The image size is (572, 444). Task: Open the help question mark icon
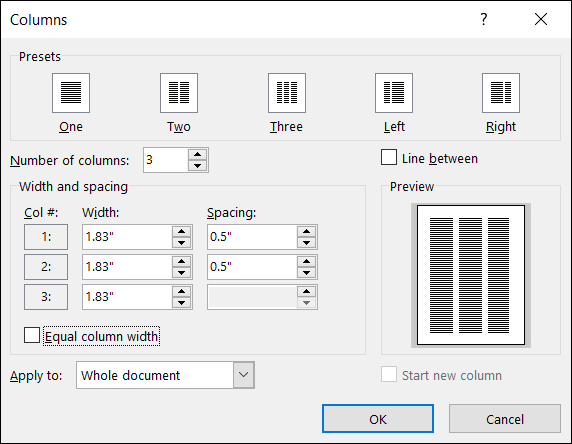click(x=484, y=19)
